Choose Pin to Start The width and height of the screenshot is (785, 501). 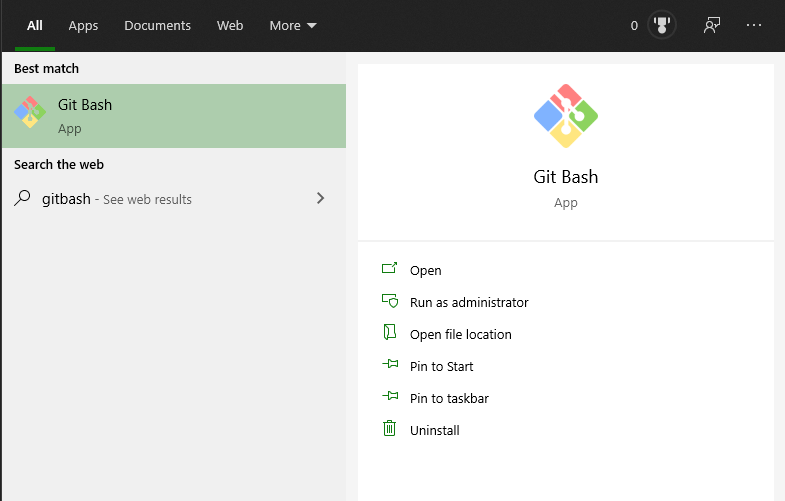(x=441, y=366)
